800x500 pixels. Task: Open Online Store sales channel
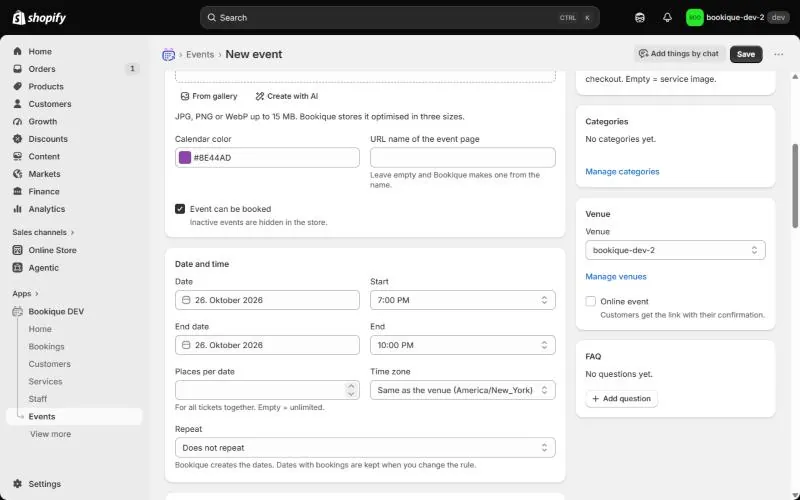(x=53, y=250)
